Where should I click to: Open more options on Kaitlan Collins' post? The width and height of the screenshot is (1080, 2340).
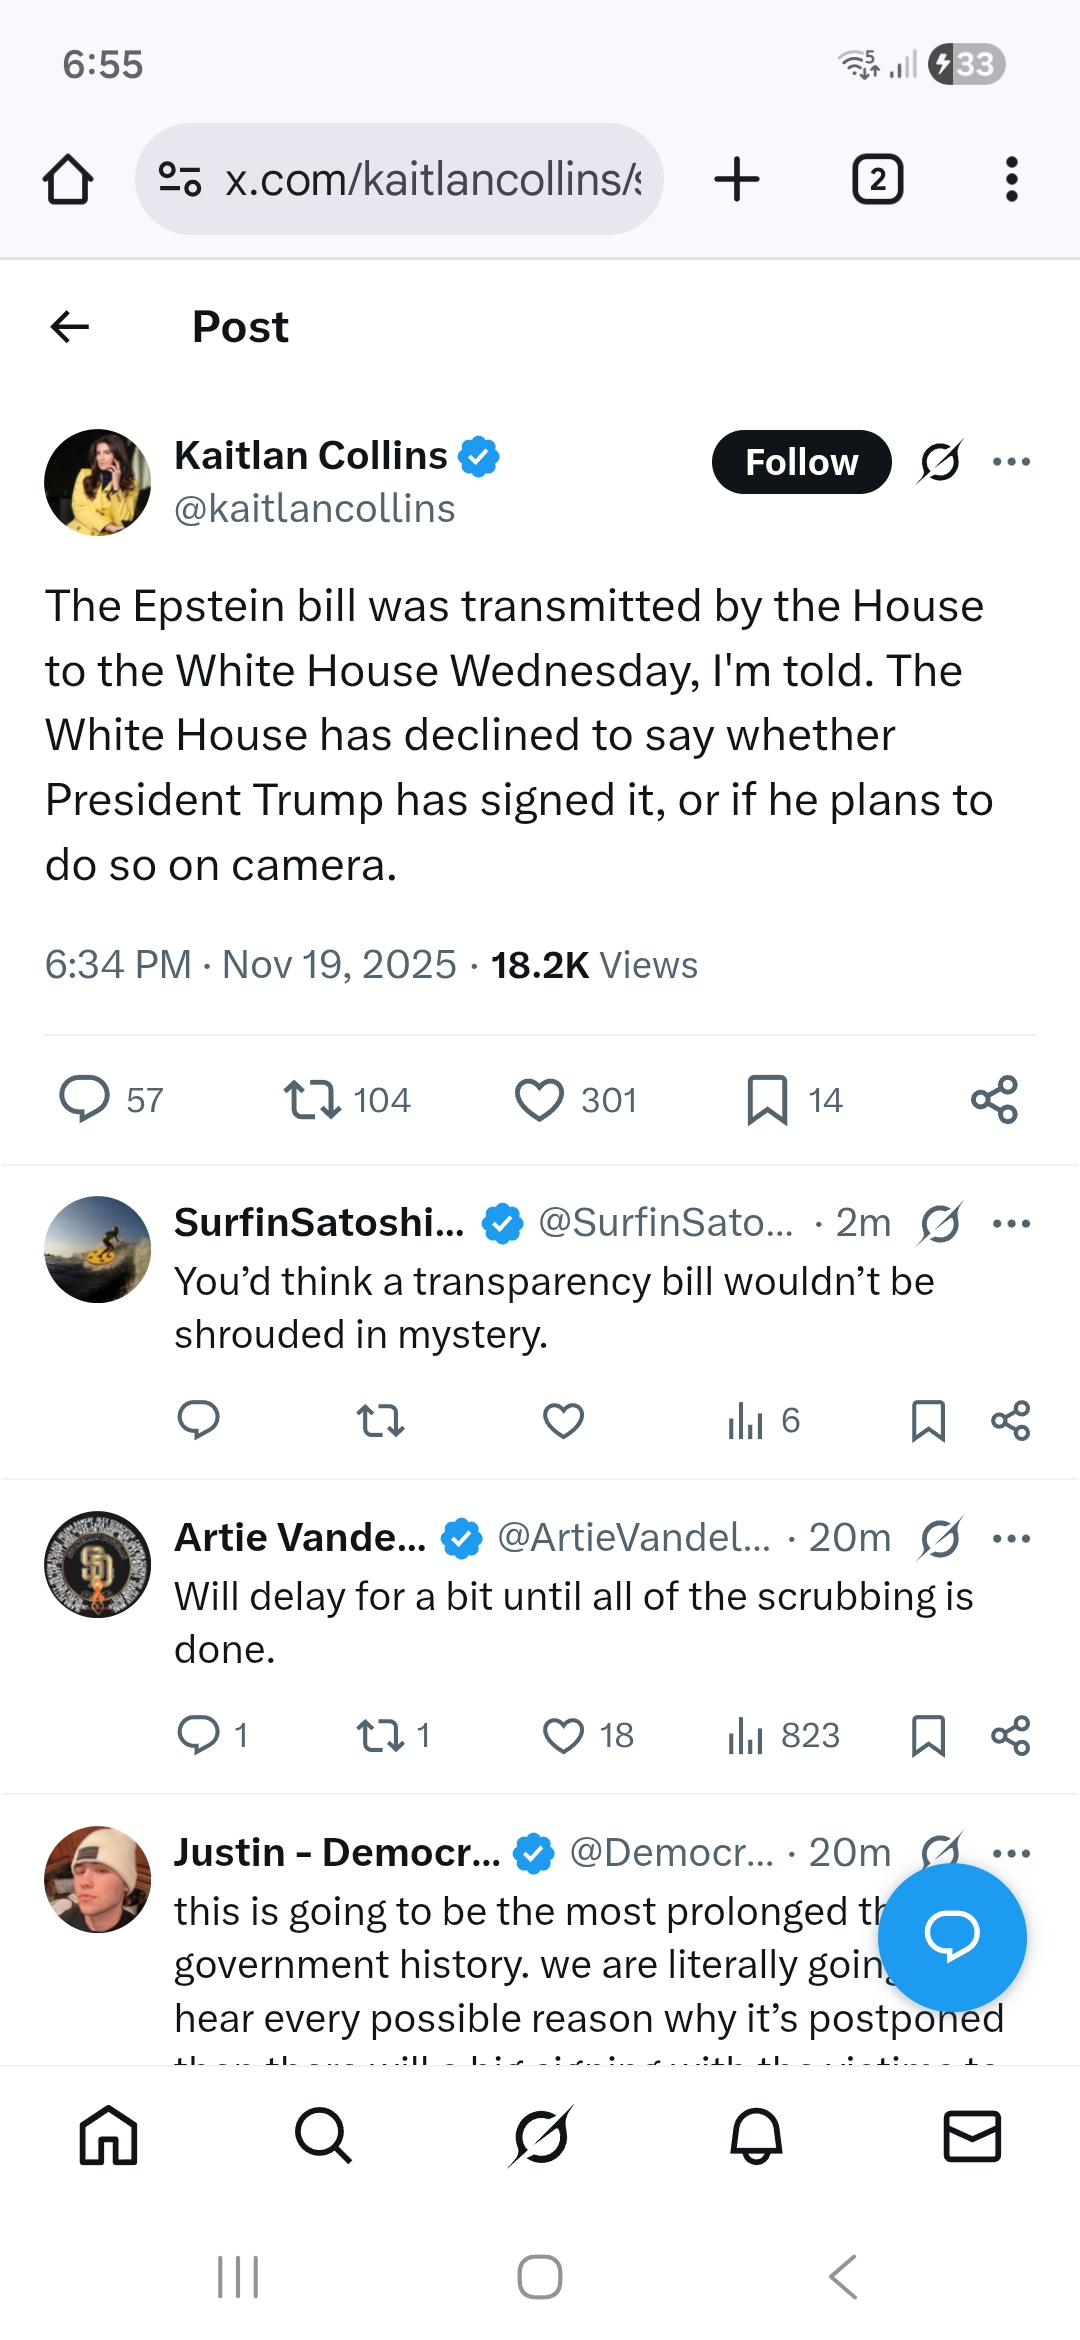(x=1011, y=461)
